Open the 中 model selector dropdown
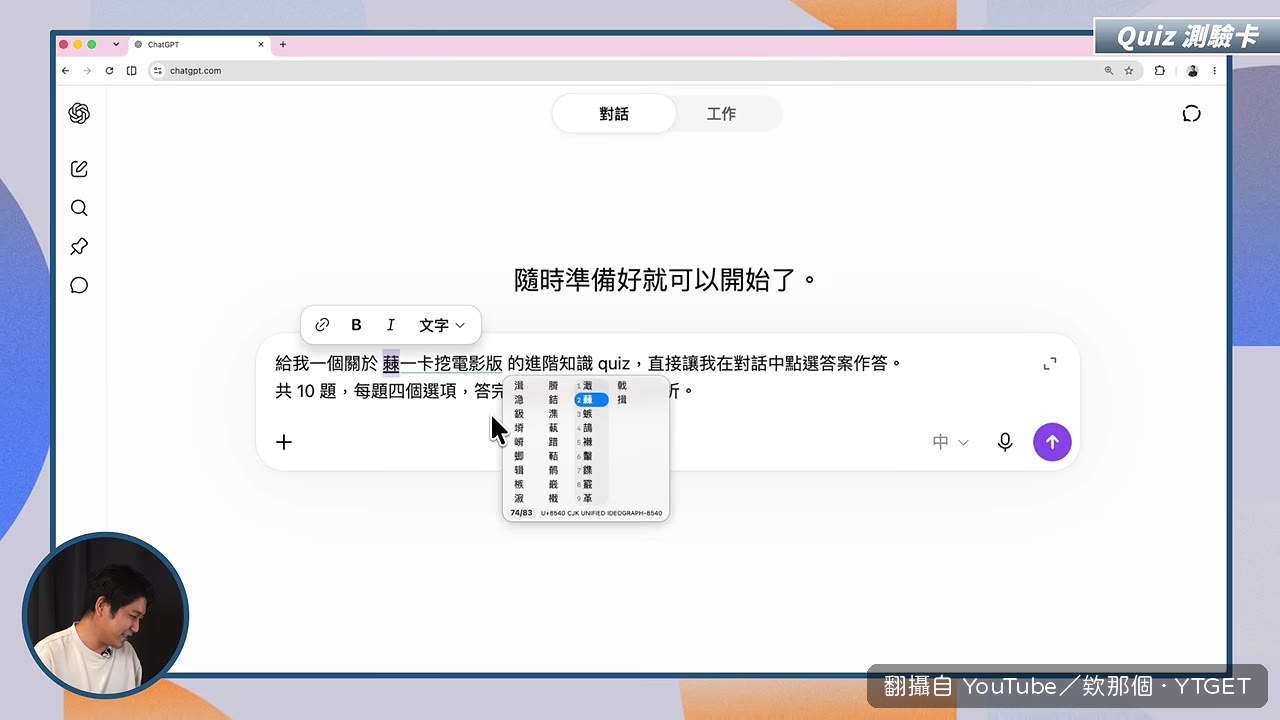The height and width of the screenshot is (720, 1280). click(950, 442)
